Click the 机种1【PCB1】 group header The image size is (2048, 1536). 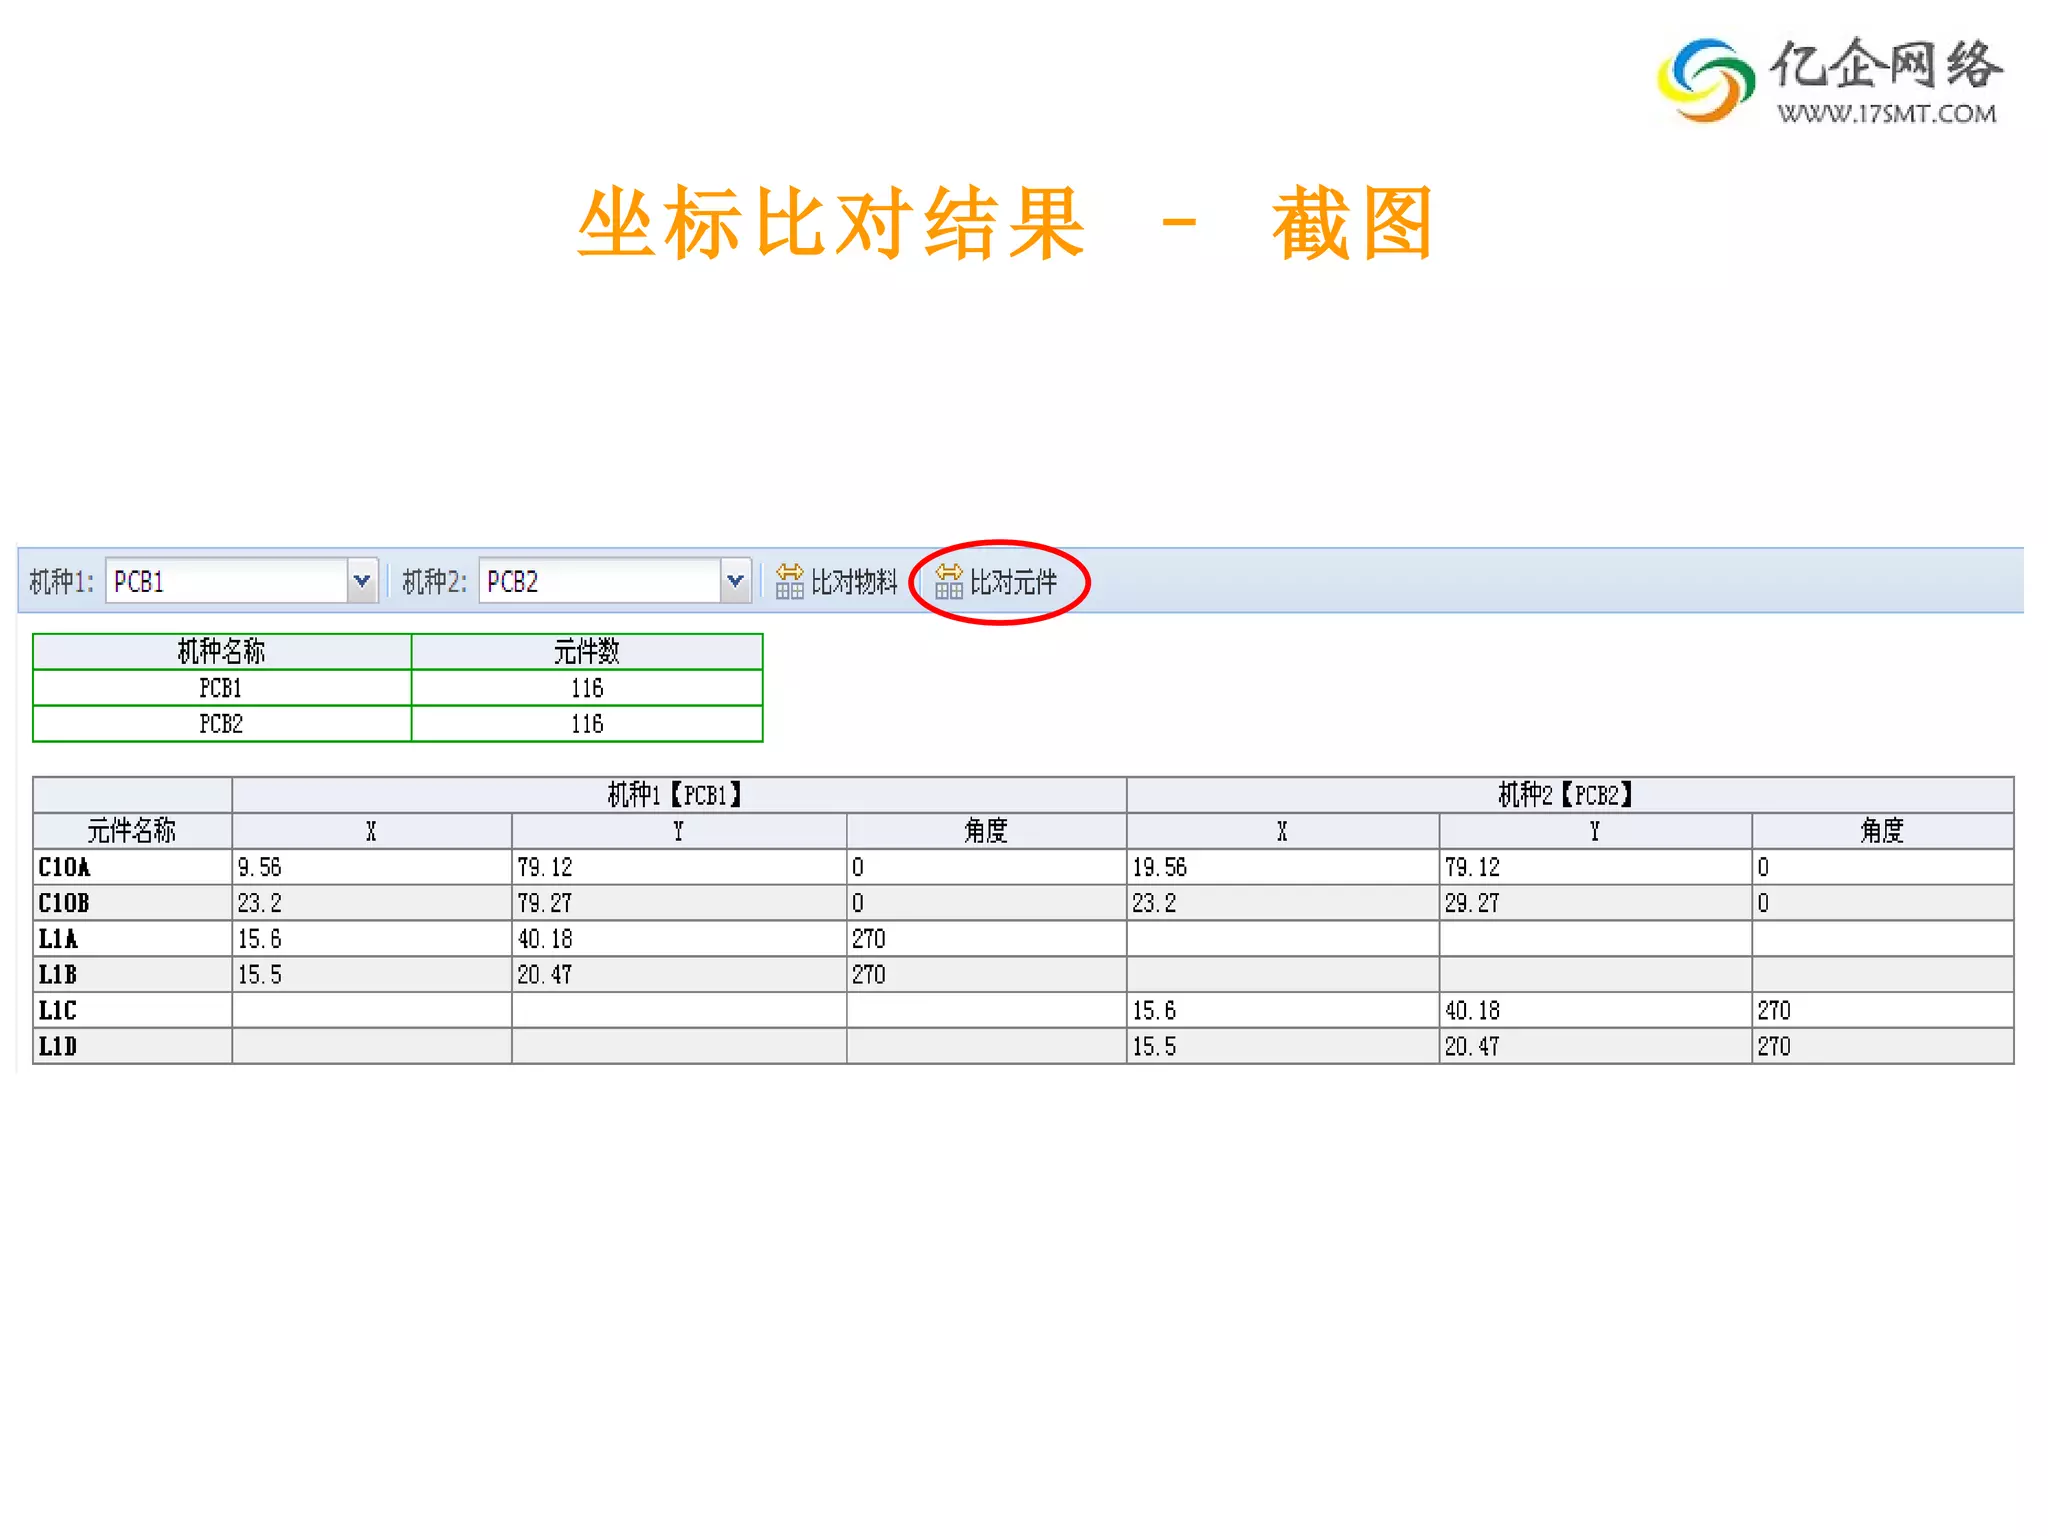coord(679,795)
